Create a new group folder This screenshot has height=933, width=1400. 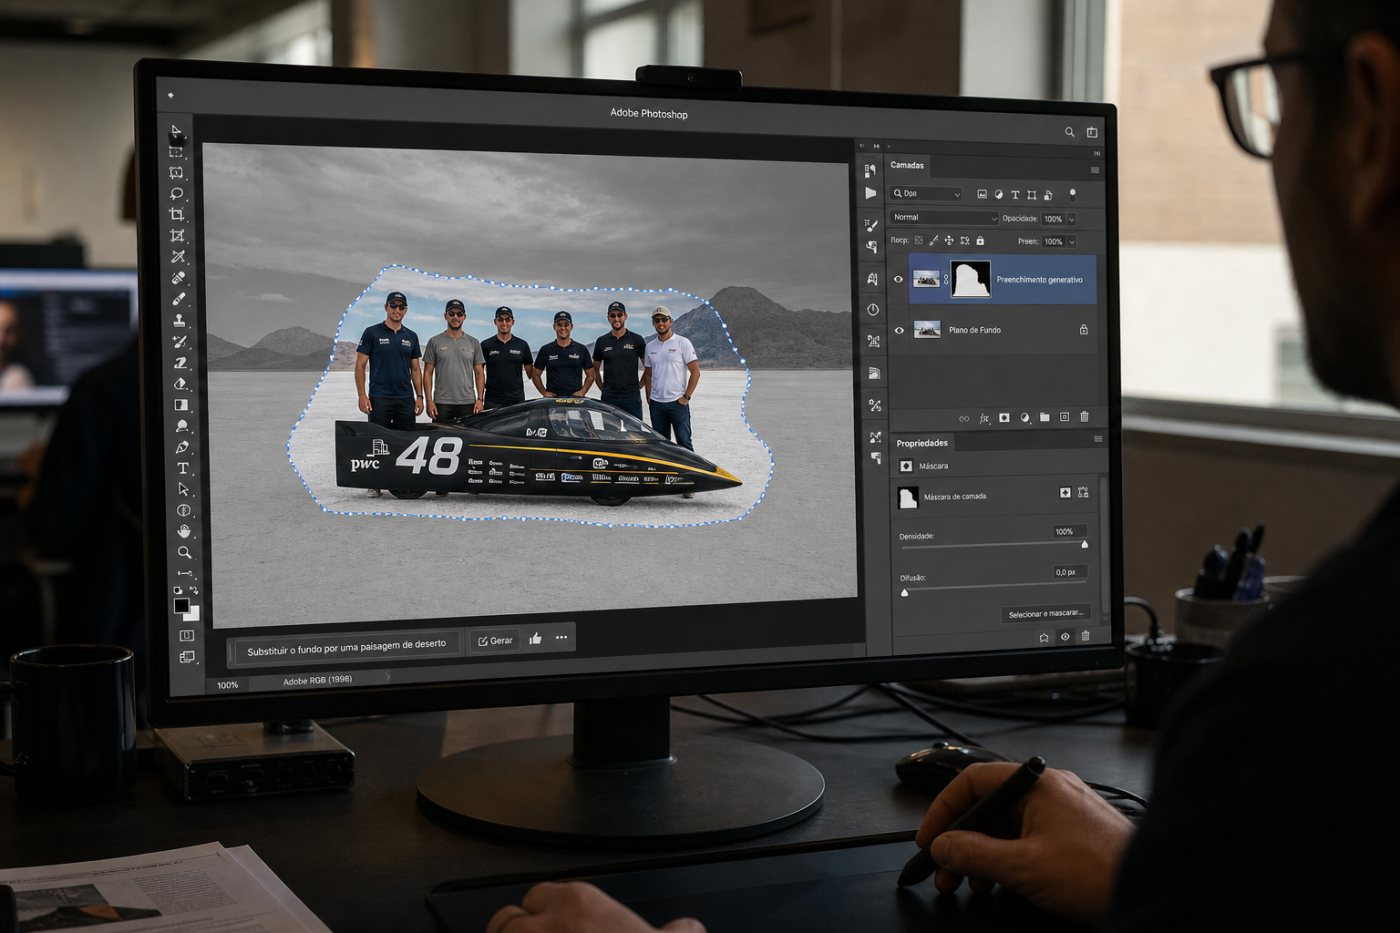1044,417
